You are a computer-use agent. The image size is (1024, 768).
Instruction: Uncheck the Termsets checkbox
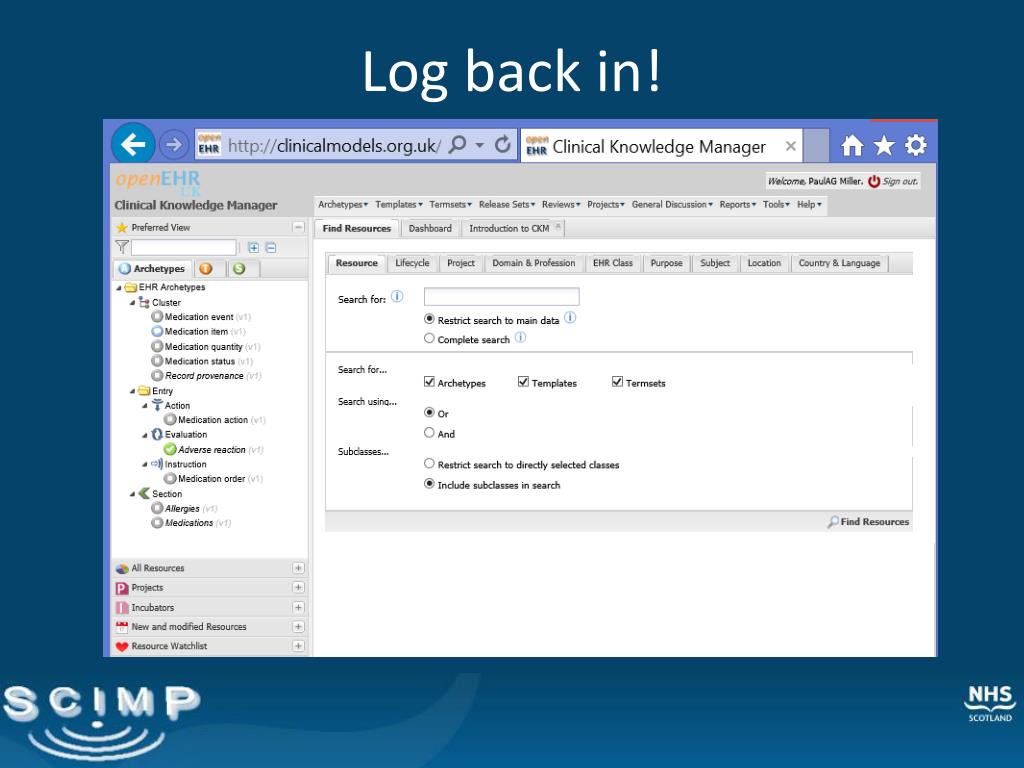tap(617, 382)
